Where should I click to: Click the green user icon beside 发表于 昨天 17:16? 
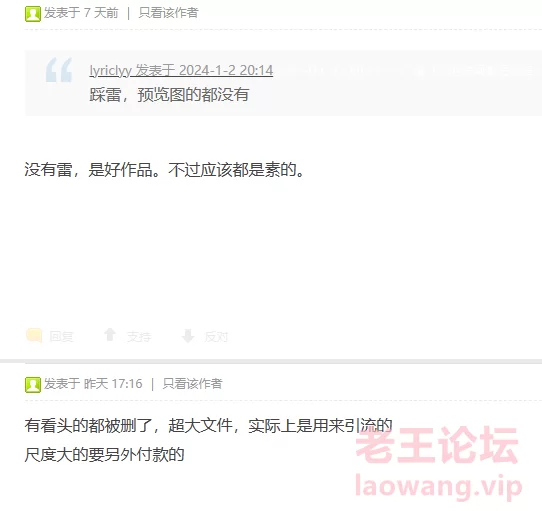(33, 385)
